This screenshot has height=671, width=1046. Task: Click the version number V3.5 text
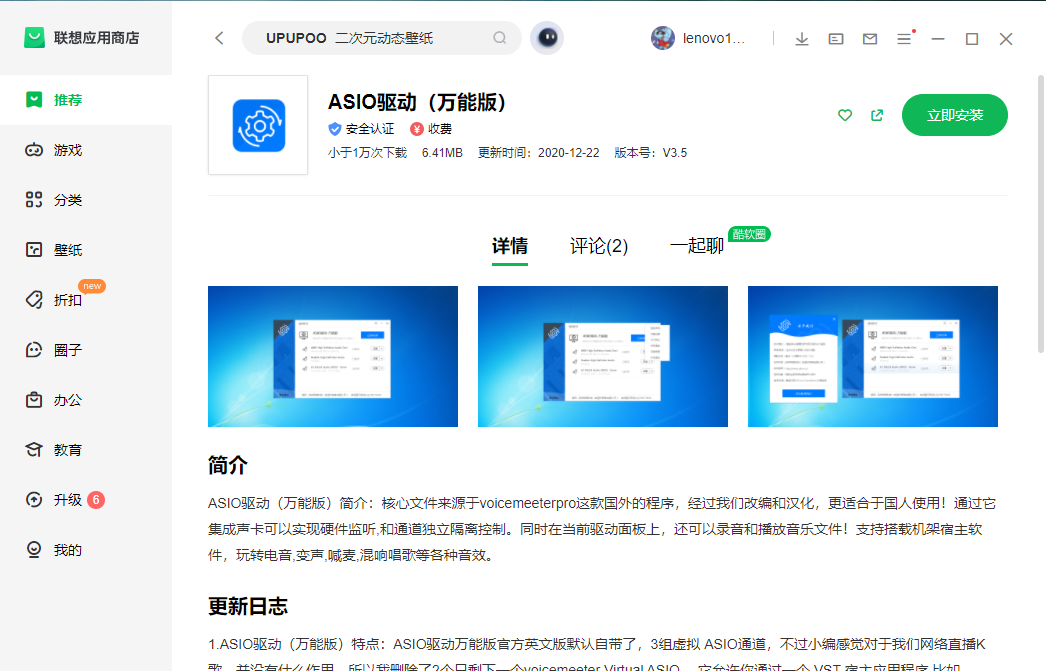point(674,153)
